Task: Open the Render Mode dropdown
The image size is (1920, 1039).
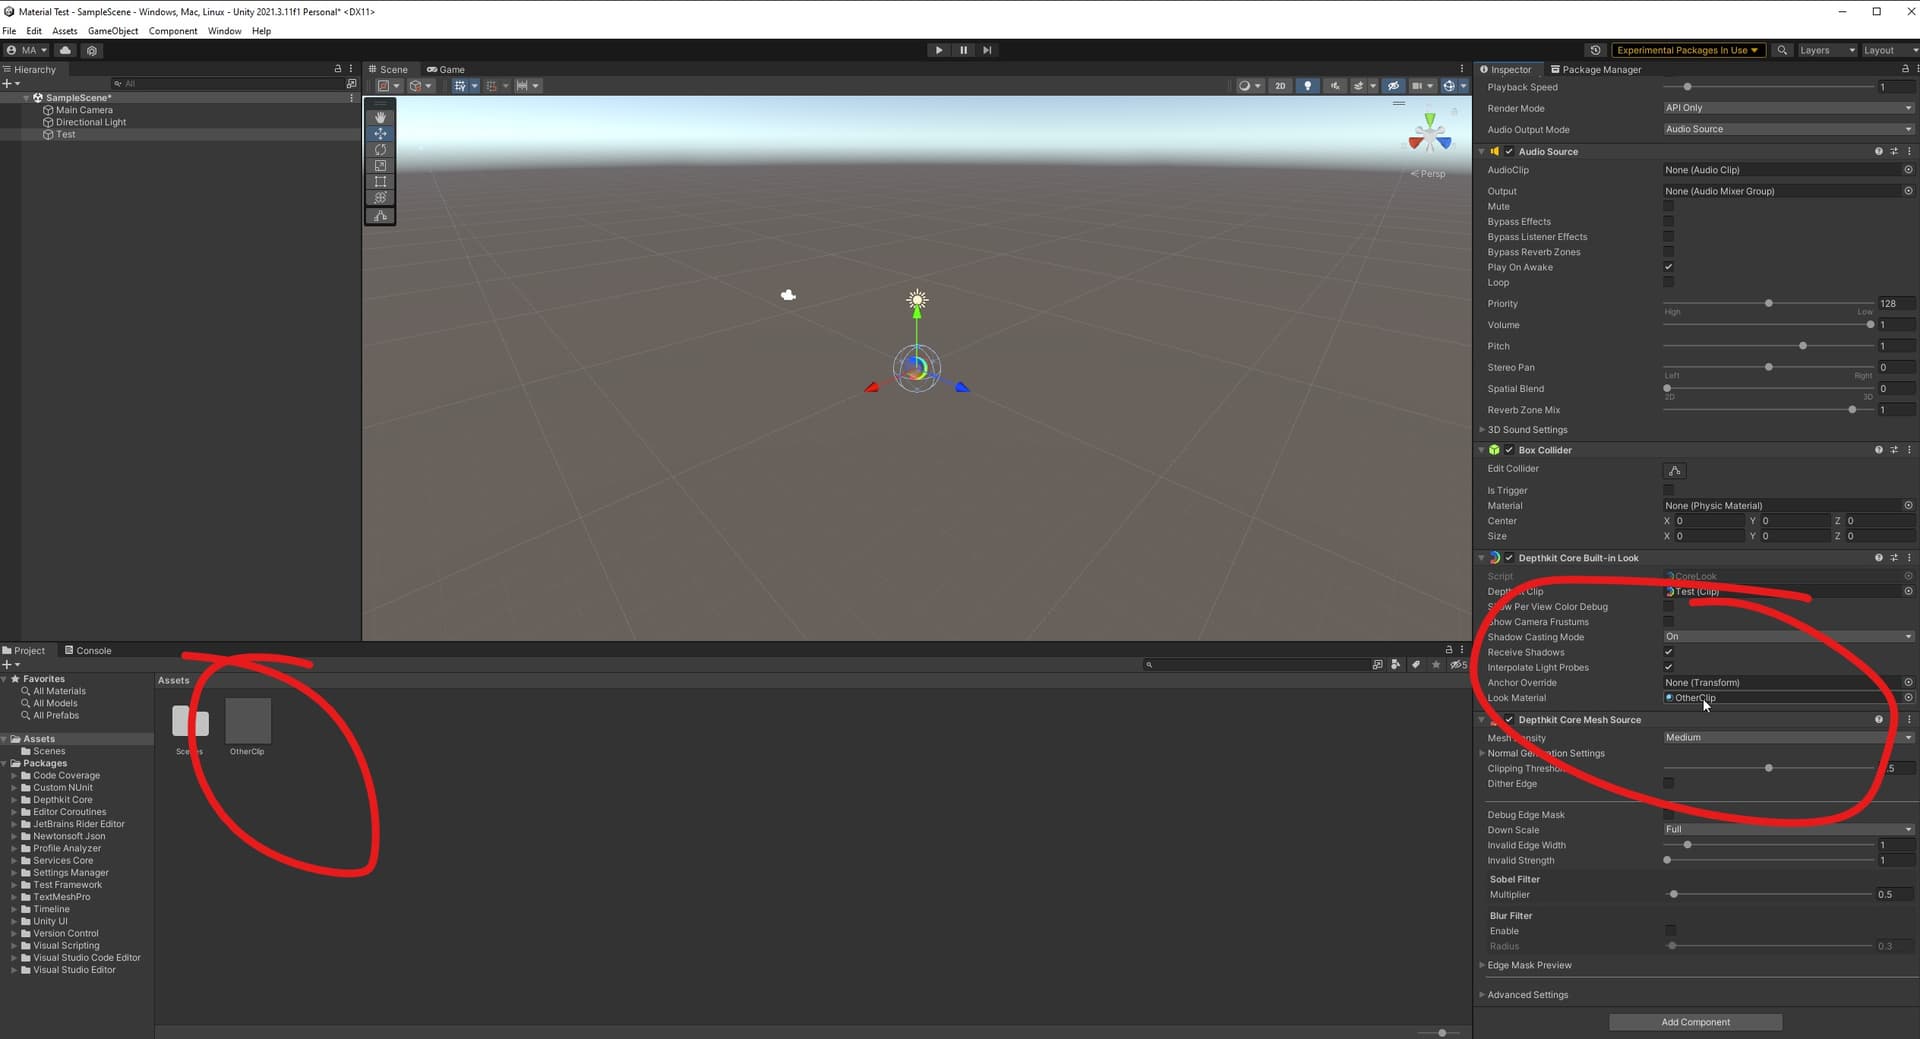Action: (1787, 108)
